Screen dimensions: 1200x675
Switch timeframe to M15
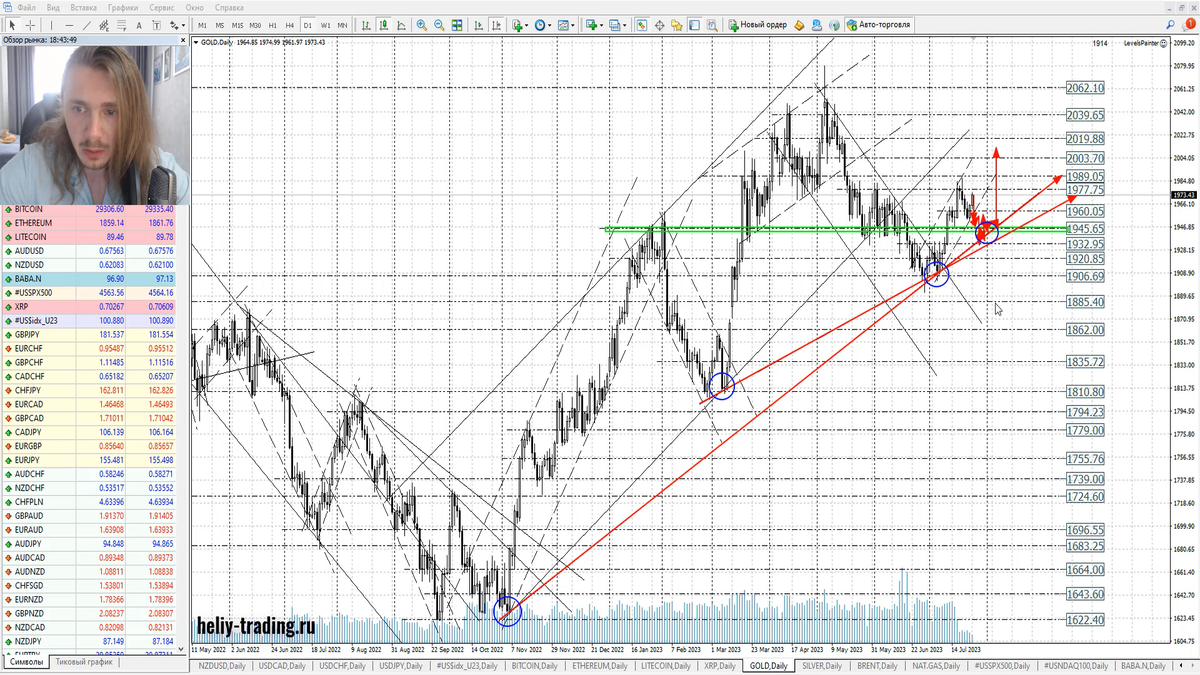237,24
